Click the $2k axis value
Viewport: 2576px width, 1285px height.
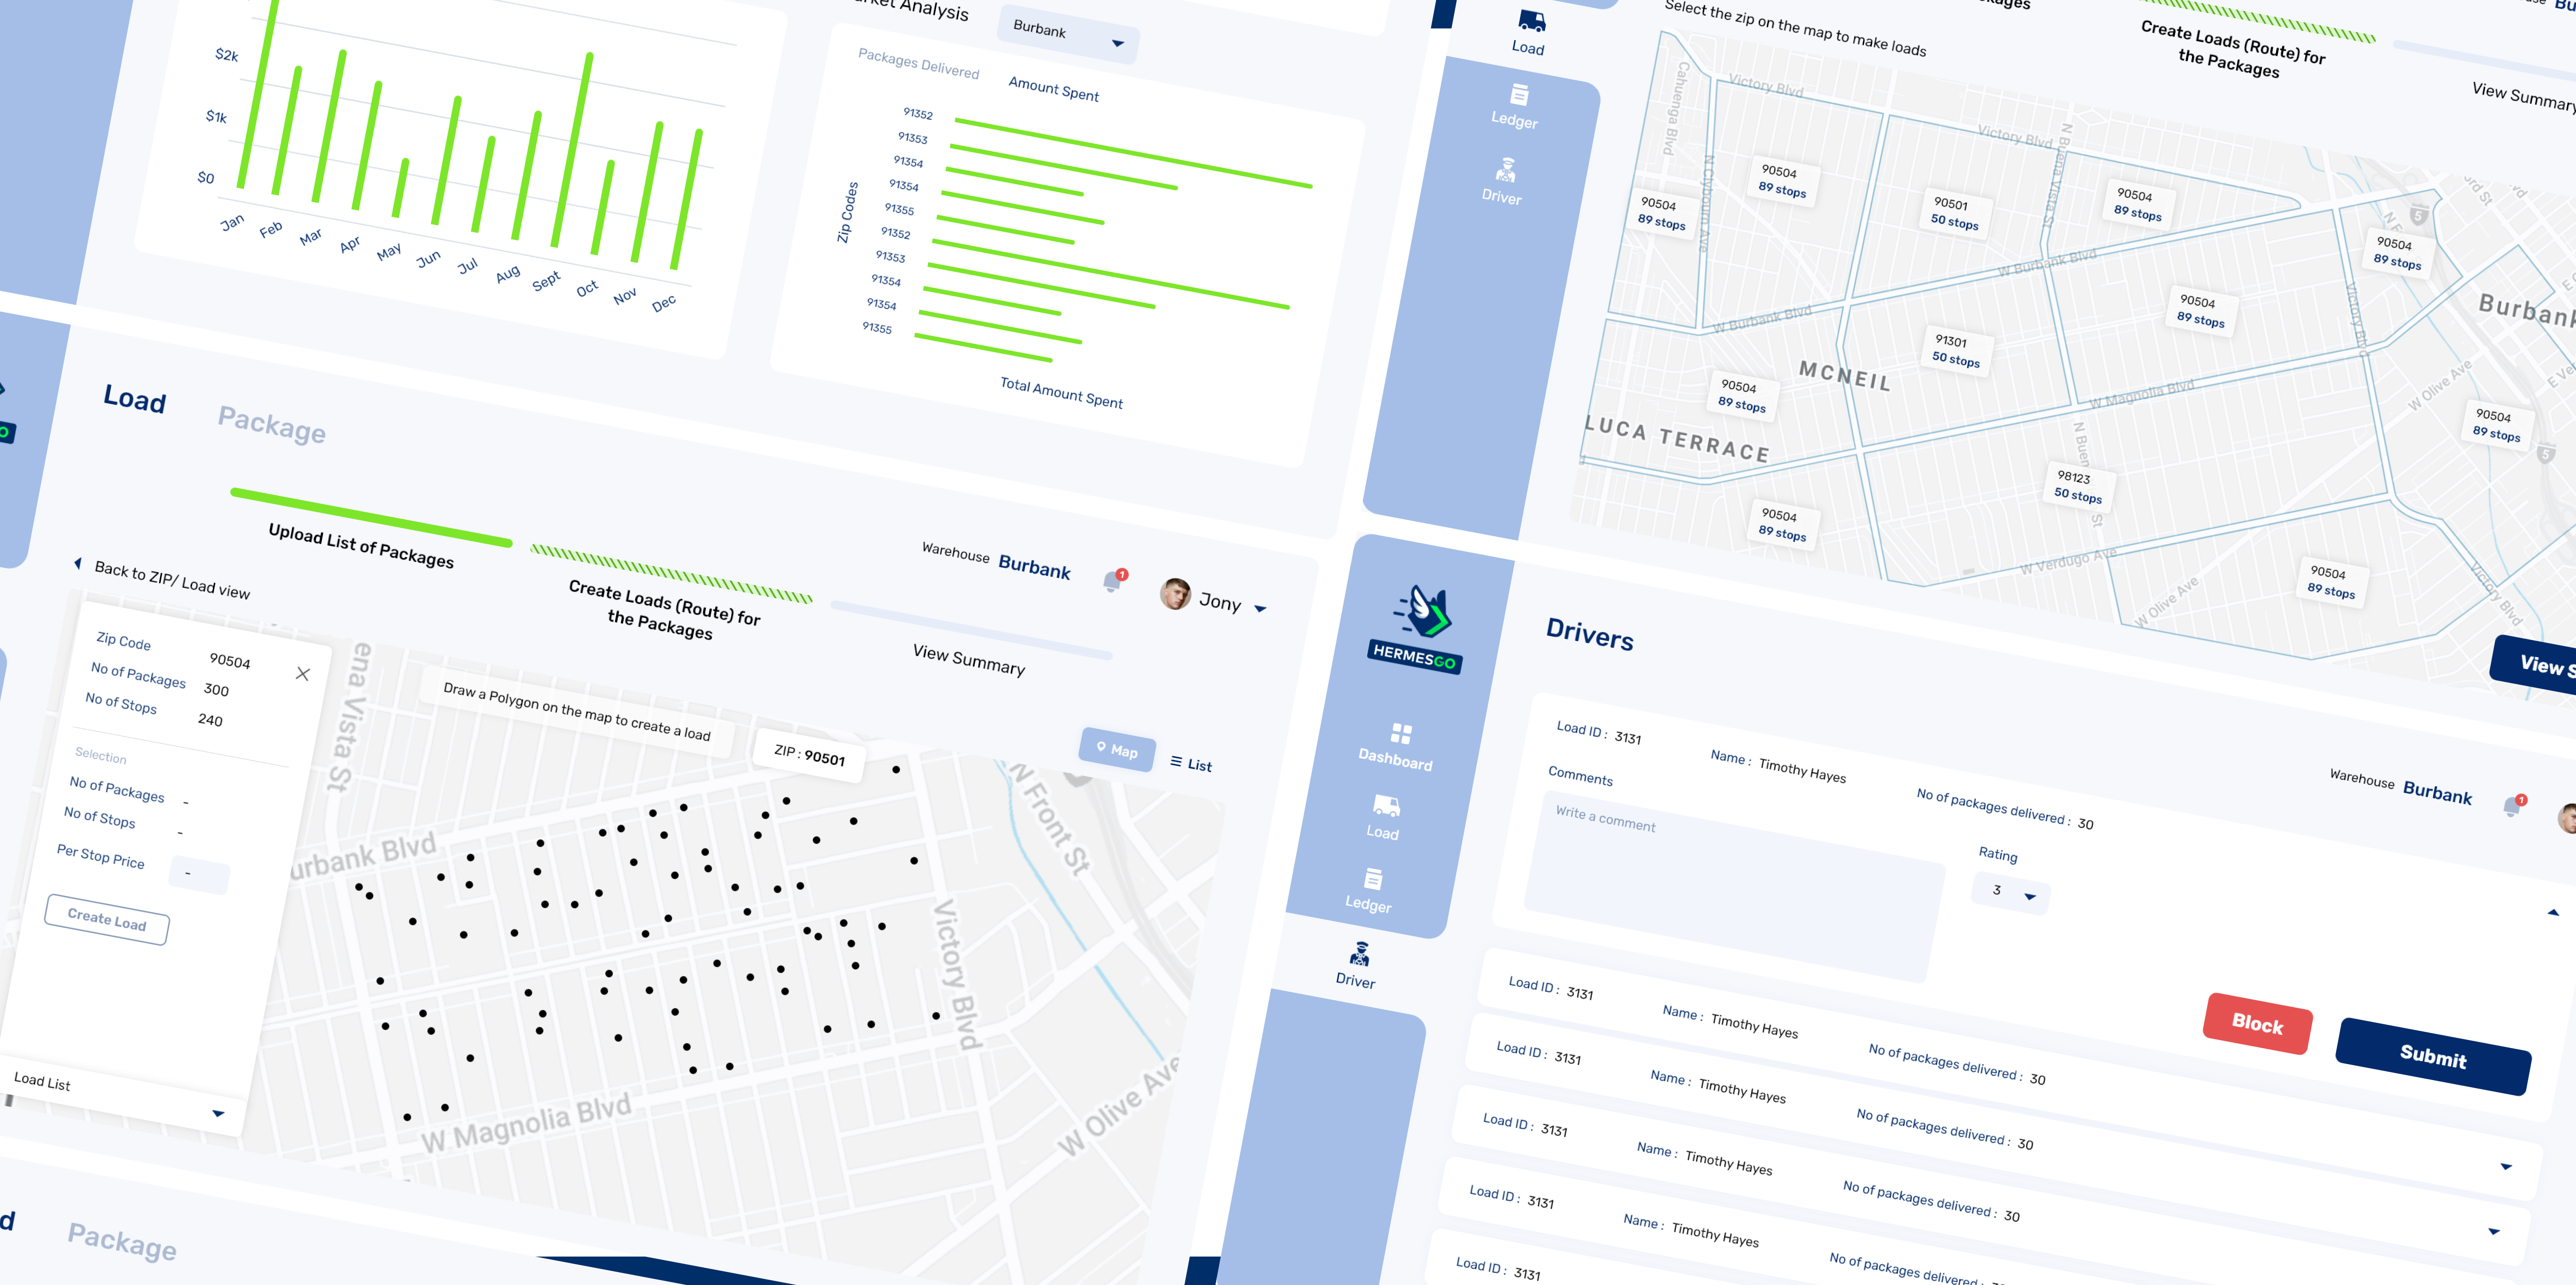227,54
